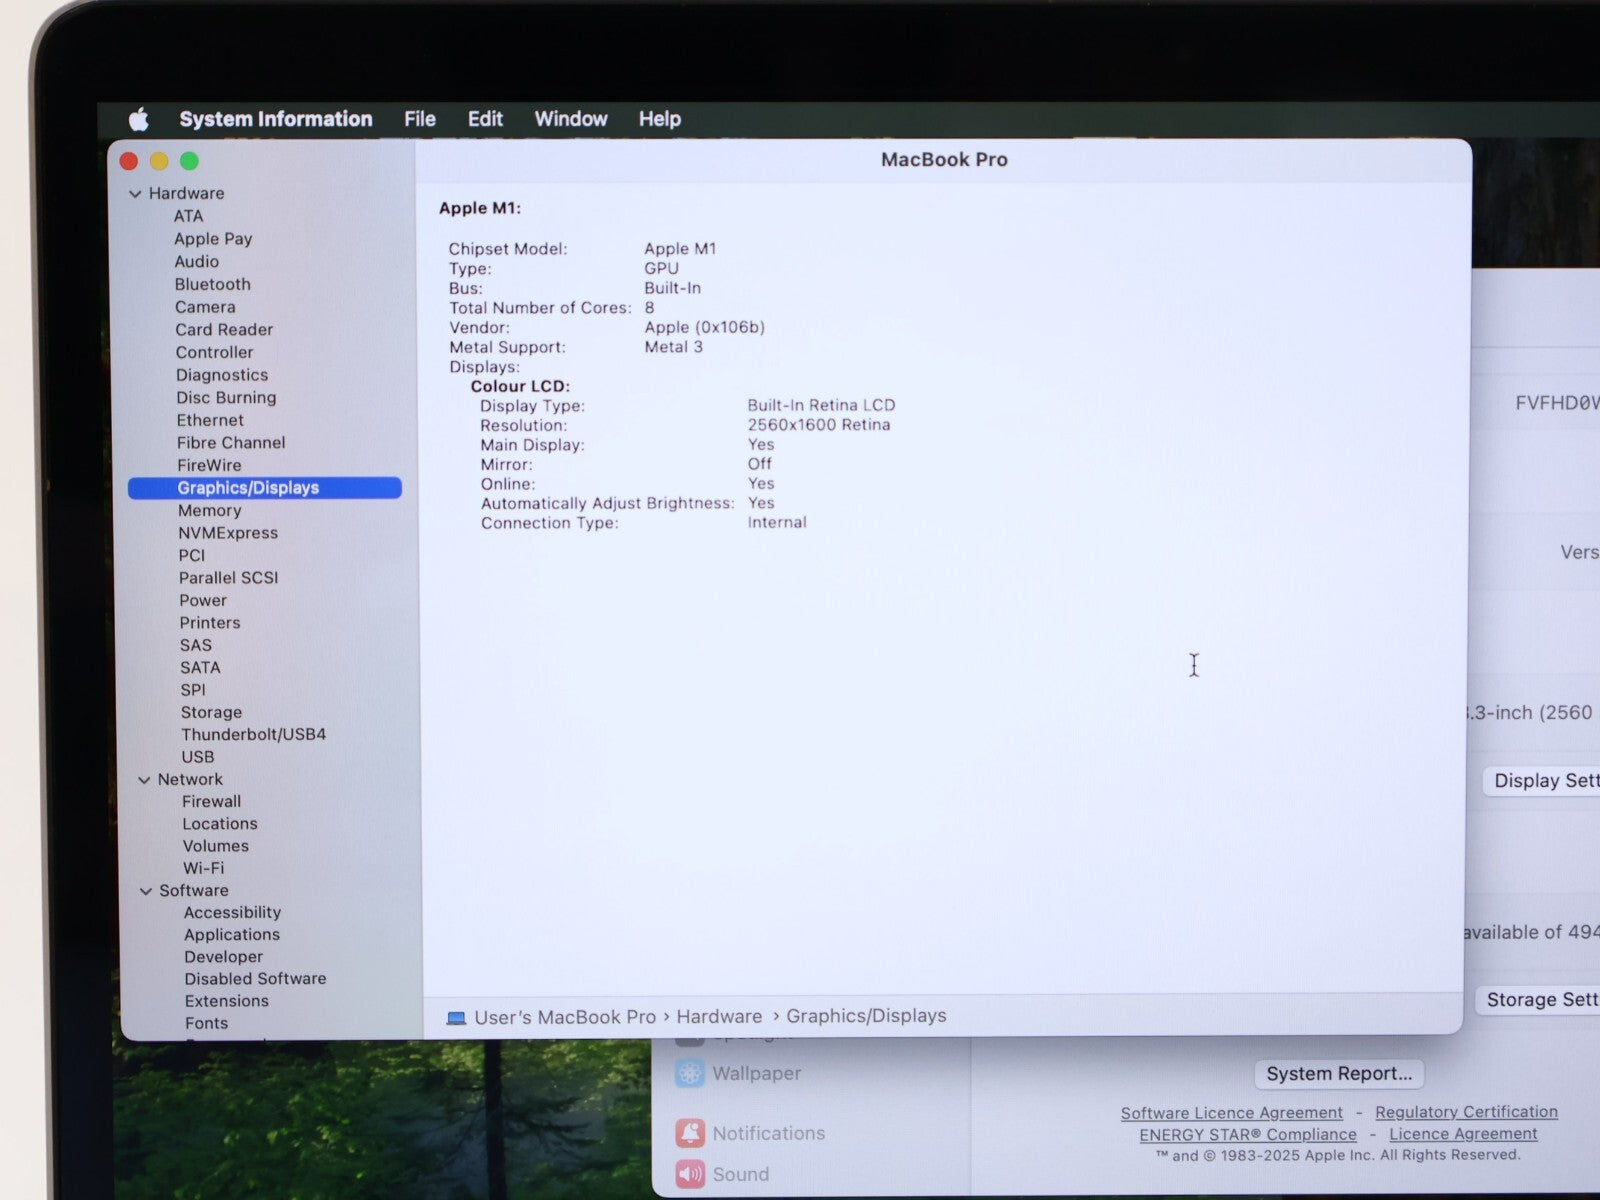Select Parallel SCSI in the sidebar
This screenshot has height=1200, width=1600.
click(x=228, y=578)
